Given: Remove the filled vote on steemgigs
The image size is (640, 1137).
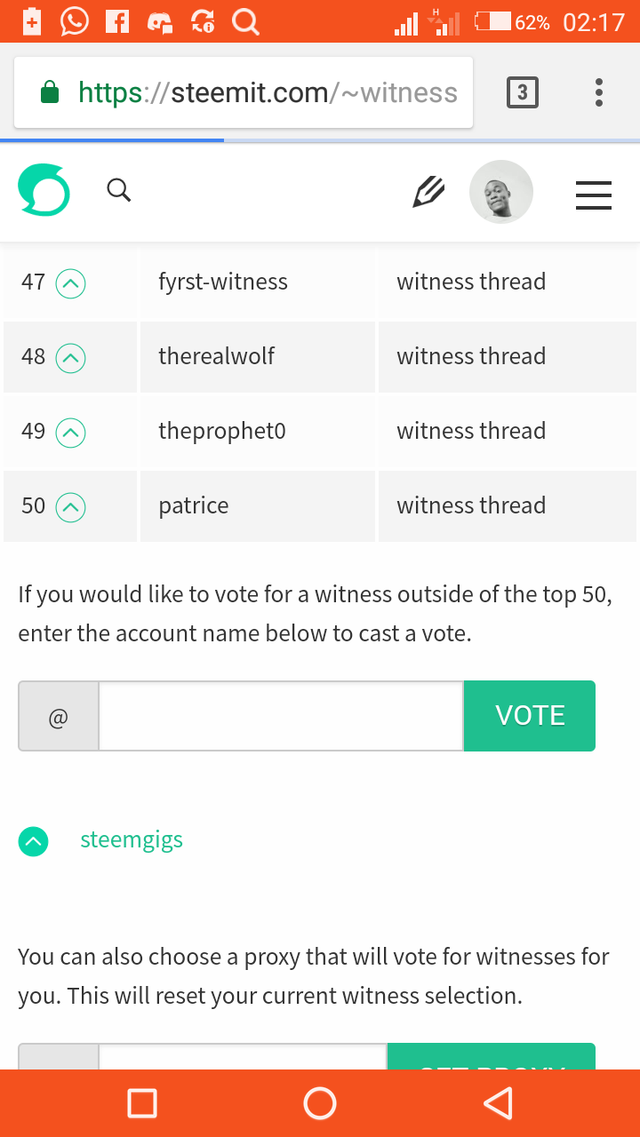Looking at the screenshot, I should point(33,841).
